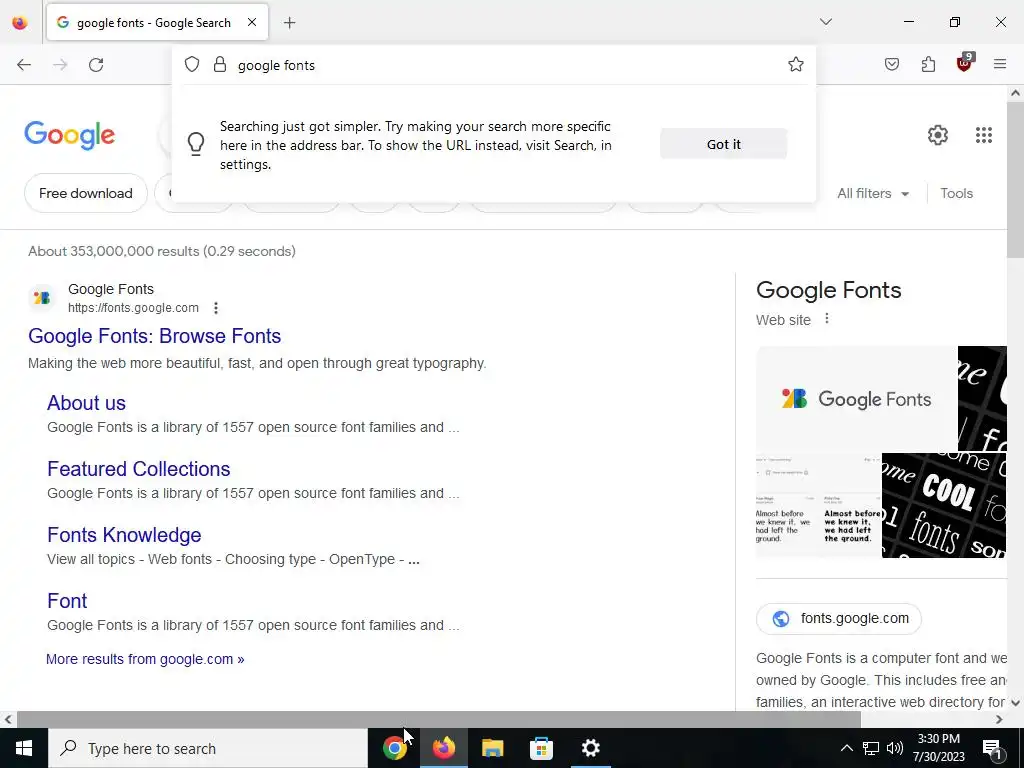This screenshot has height=768, width=1024.
Task: Open the list all tabs chevron
Action: pyautogui.click(x=826, y=22)
